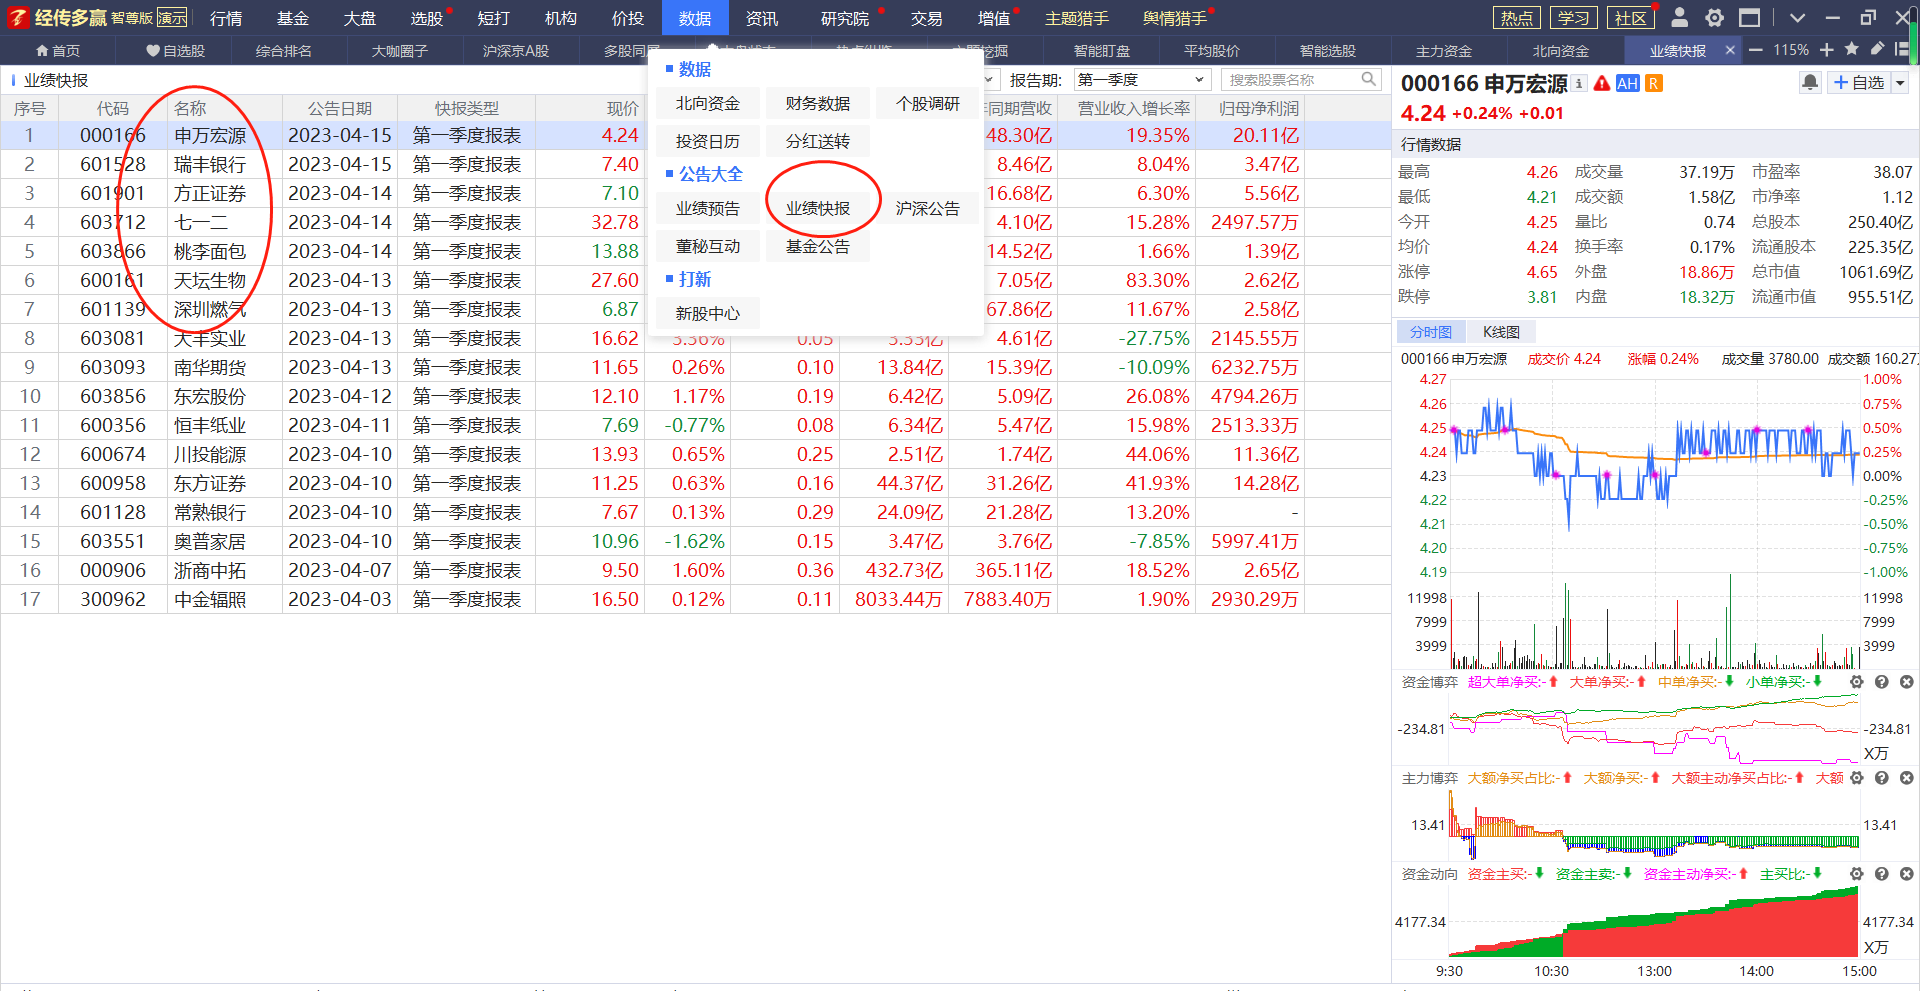The height and width of the screenshot is (991, 1920).
Task: Click the search magnifier icon
Action: [1368, 79]
